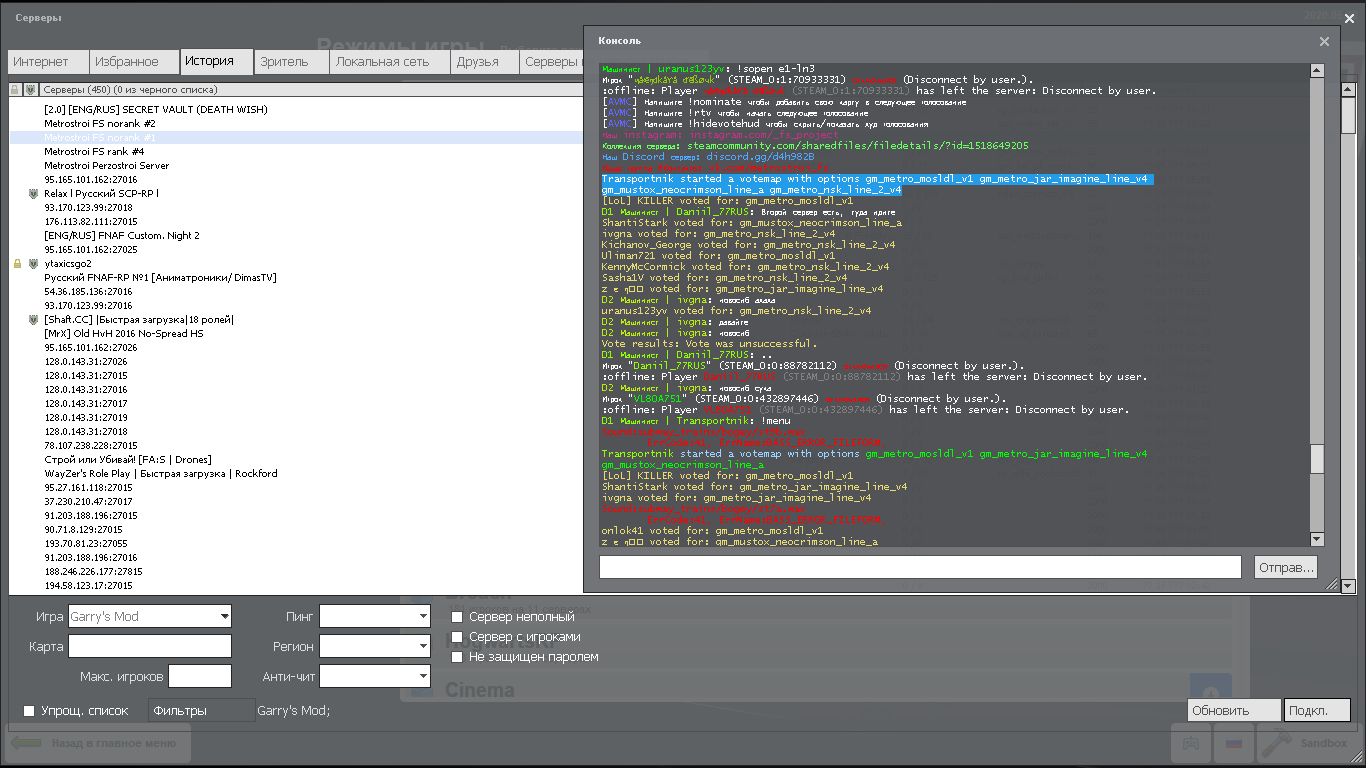Click console scroll-down arrow button

(1317, 539)
